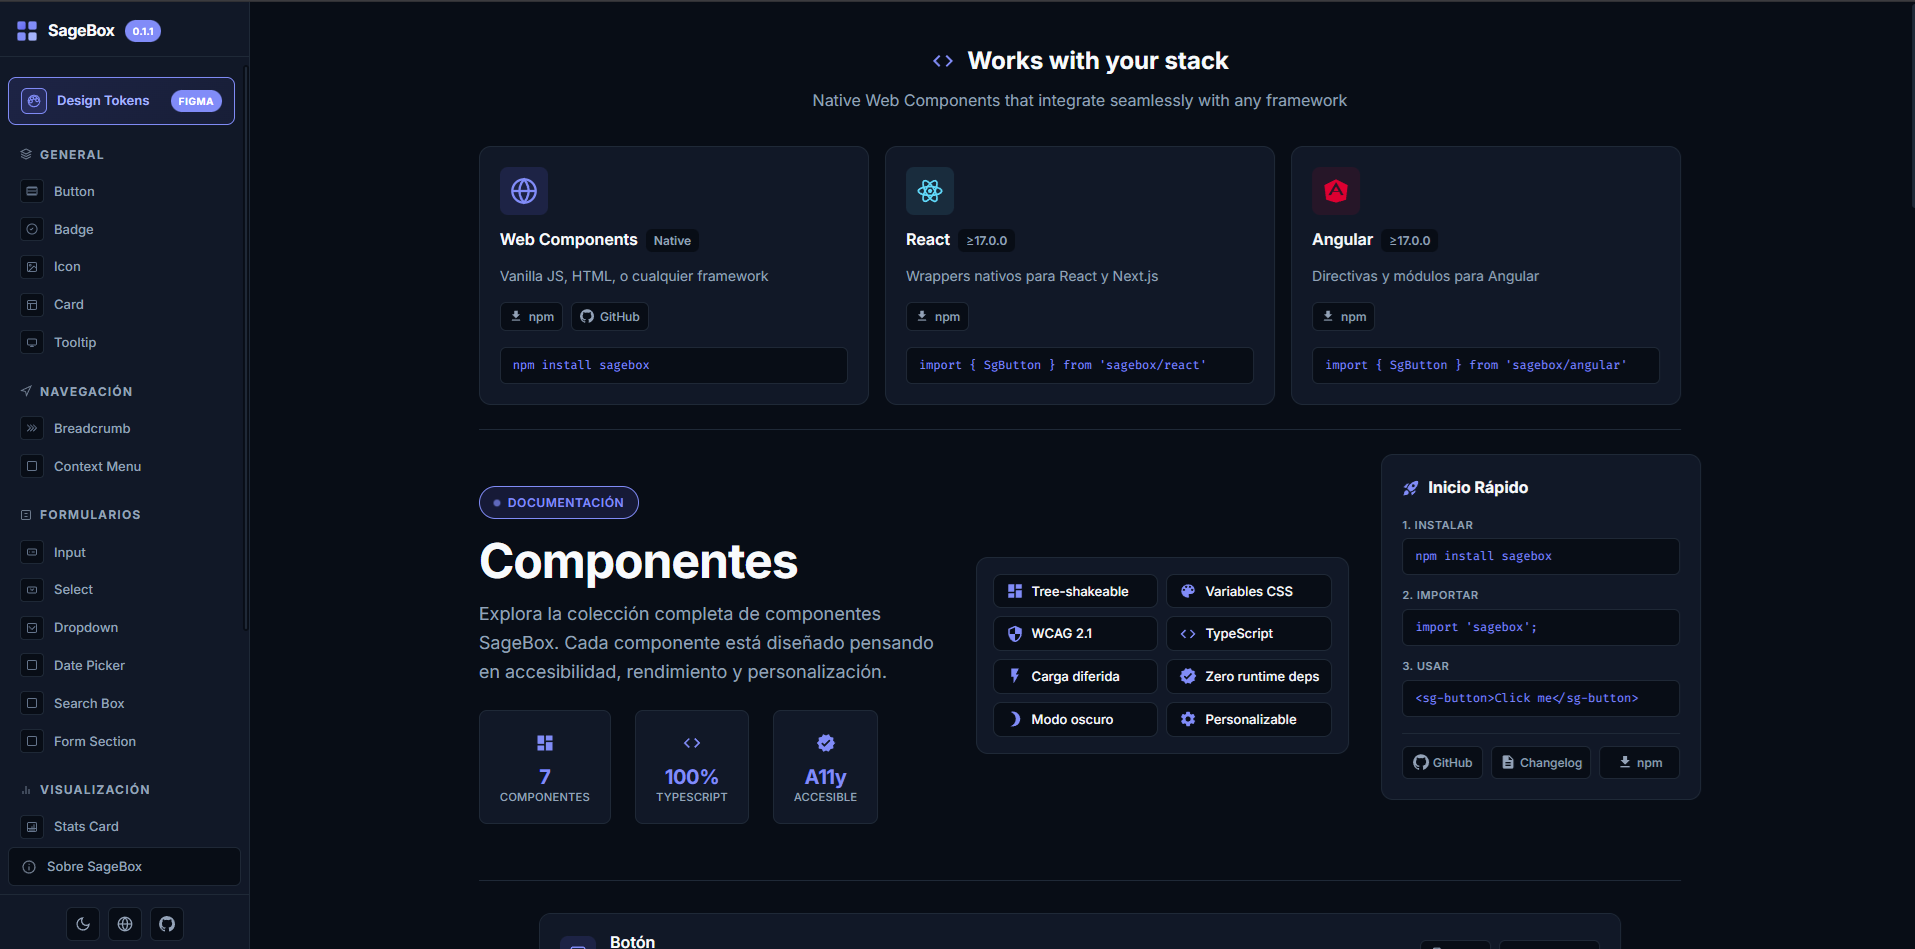This screenshot has width=1915, height=949.
Task: Click the SageBox logo icon
Action: [x=26, y=30]
